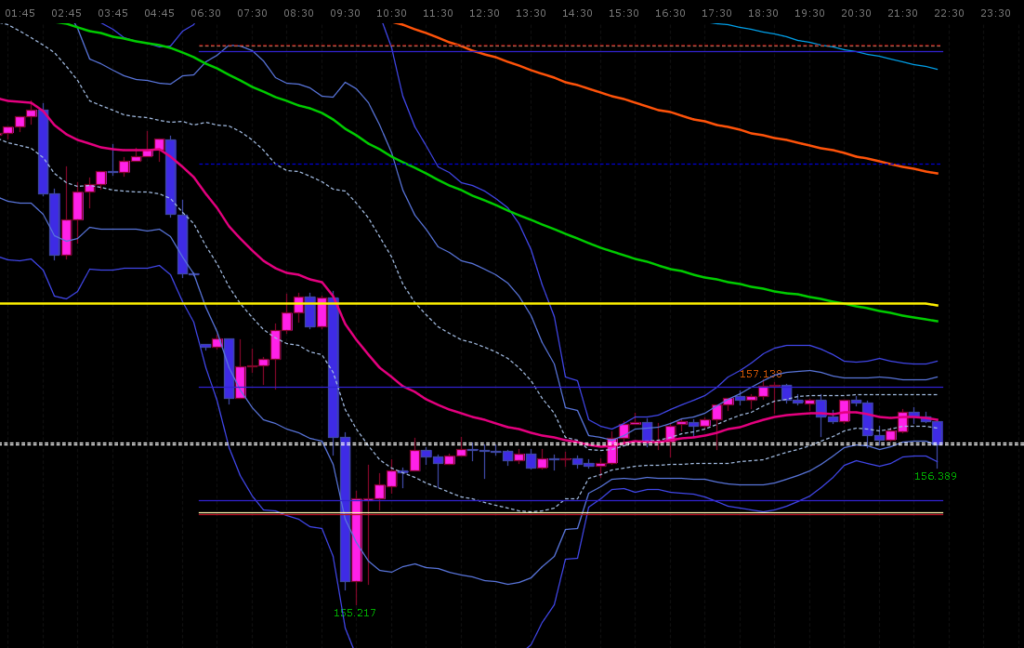The image size is (1024, 648).
Task: Click the 01:45 time axis label
Action: pos(20,13)
